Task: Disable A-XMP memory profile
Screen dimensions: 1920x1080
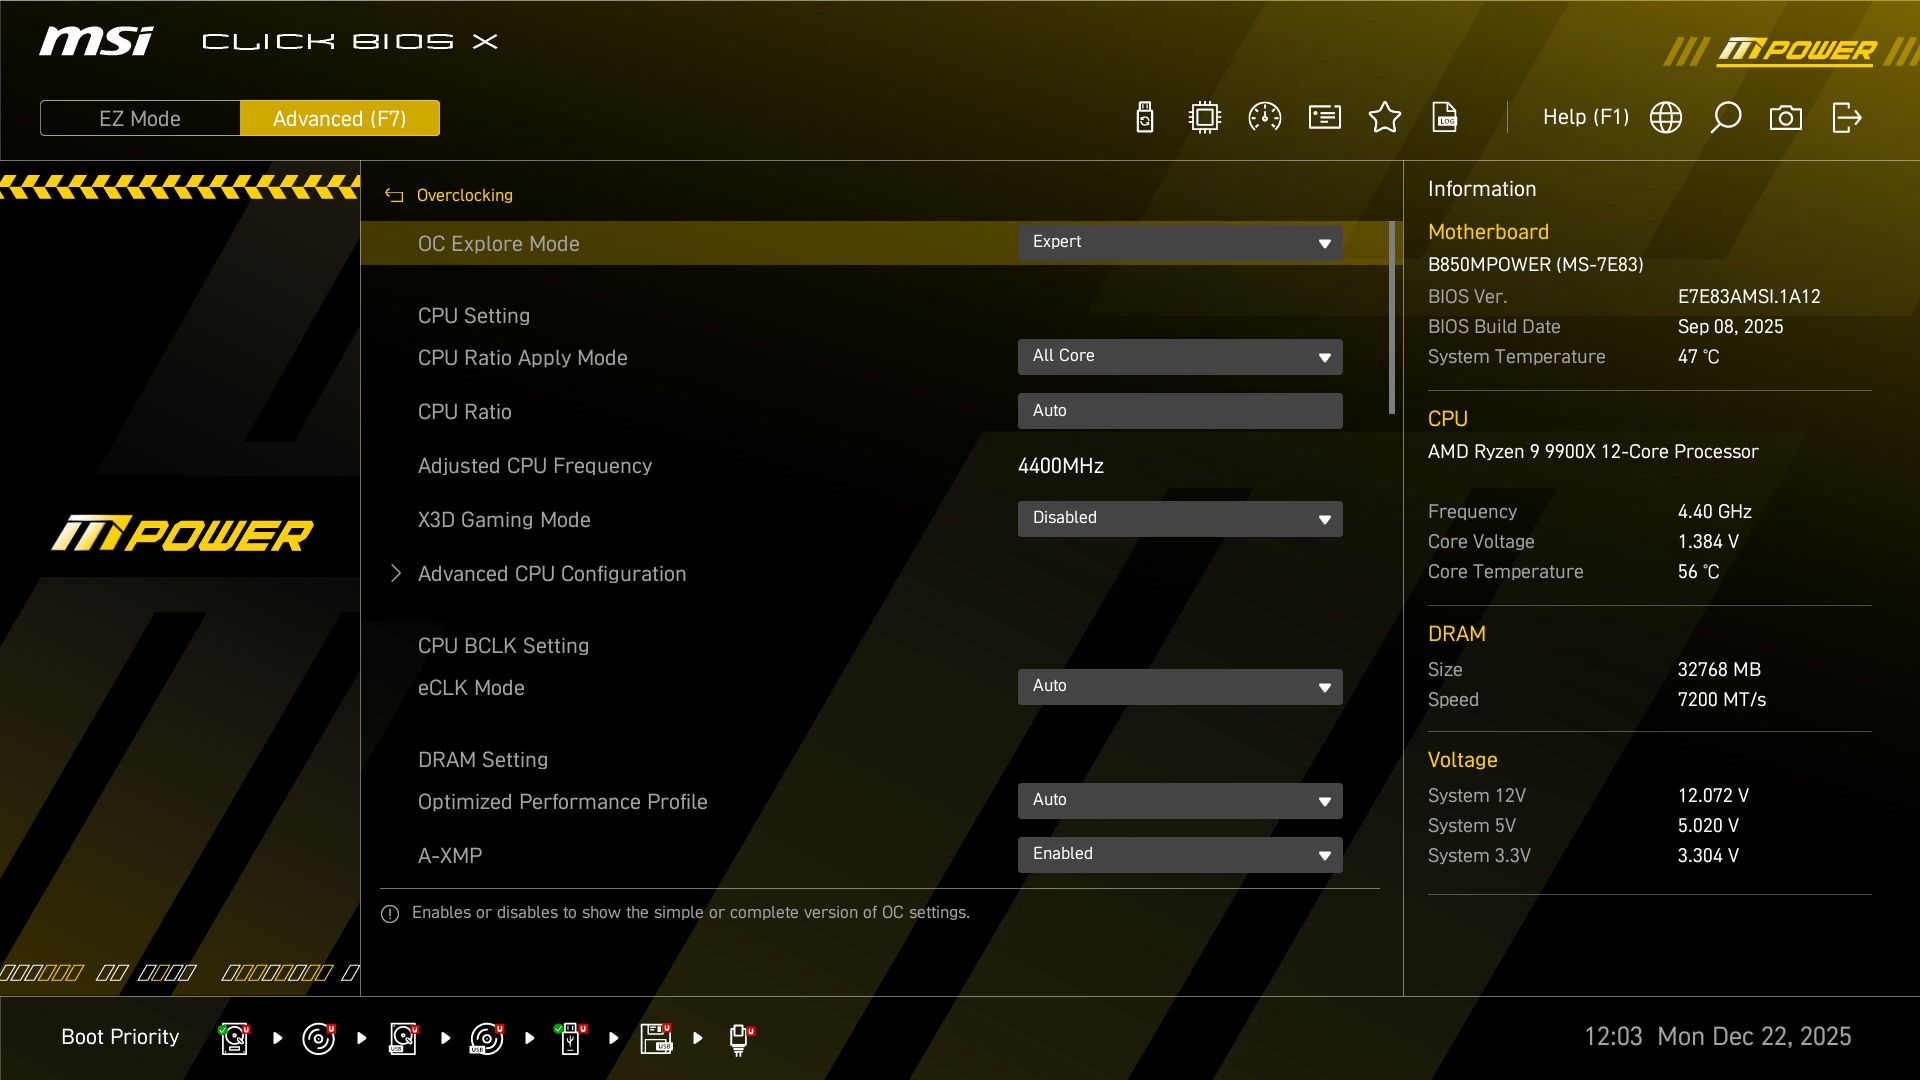Action: (1180, 854)
